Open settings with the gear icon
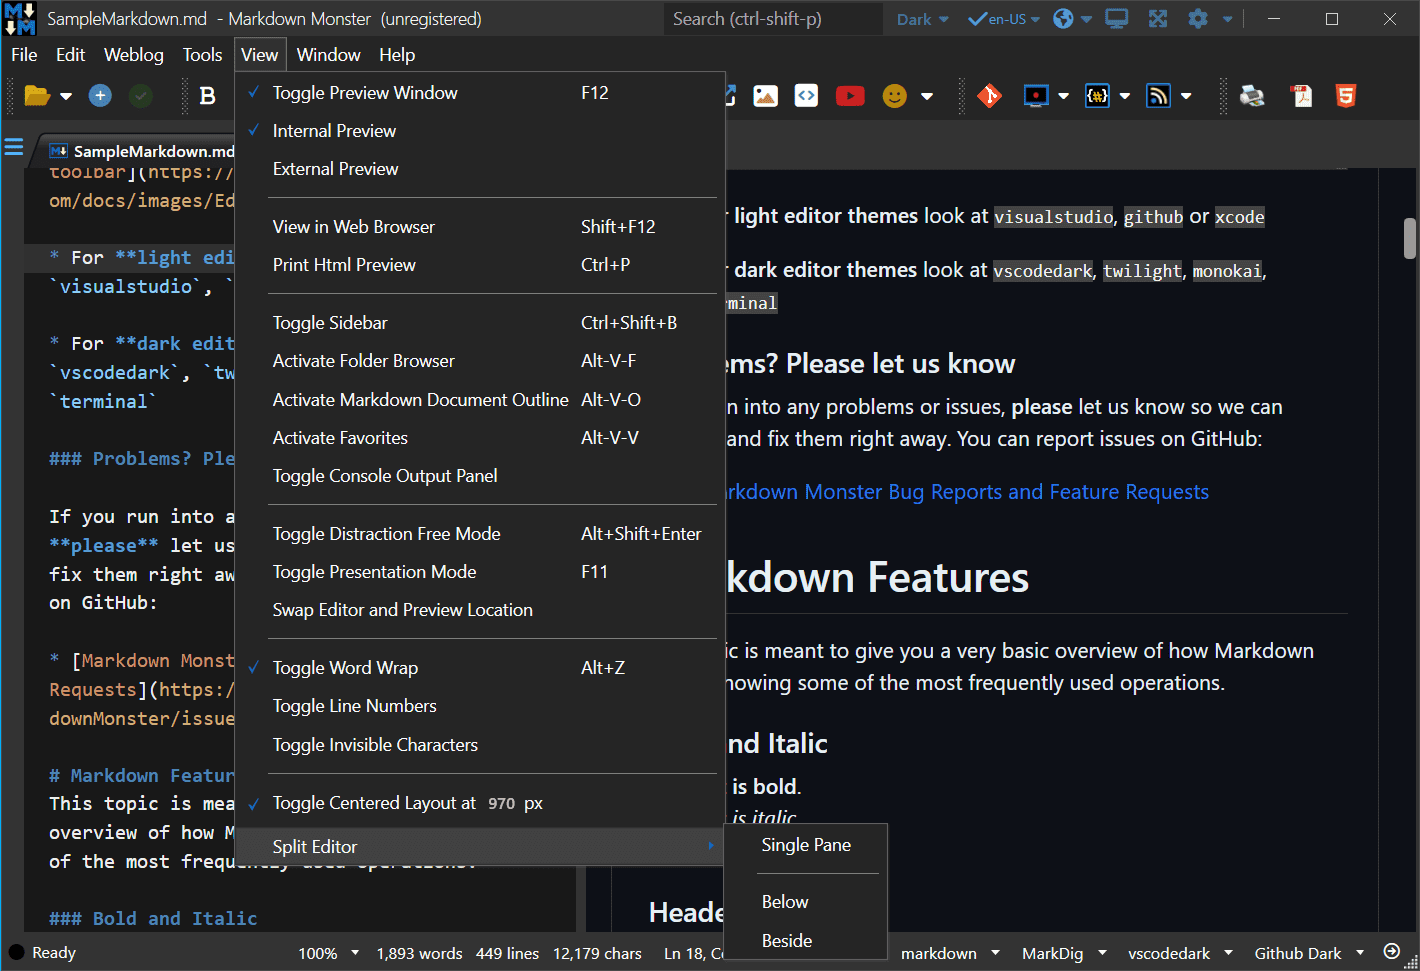The height and width of the screenshot is (971, 1420). click(1198, 19)
